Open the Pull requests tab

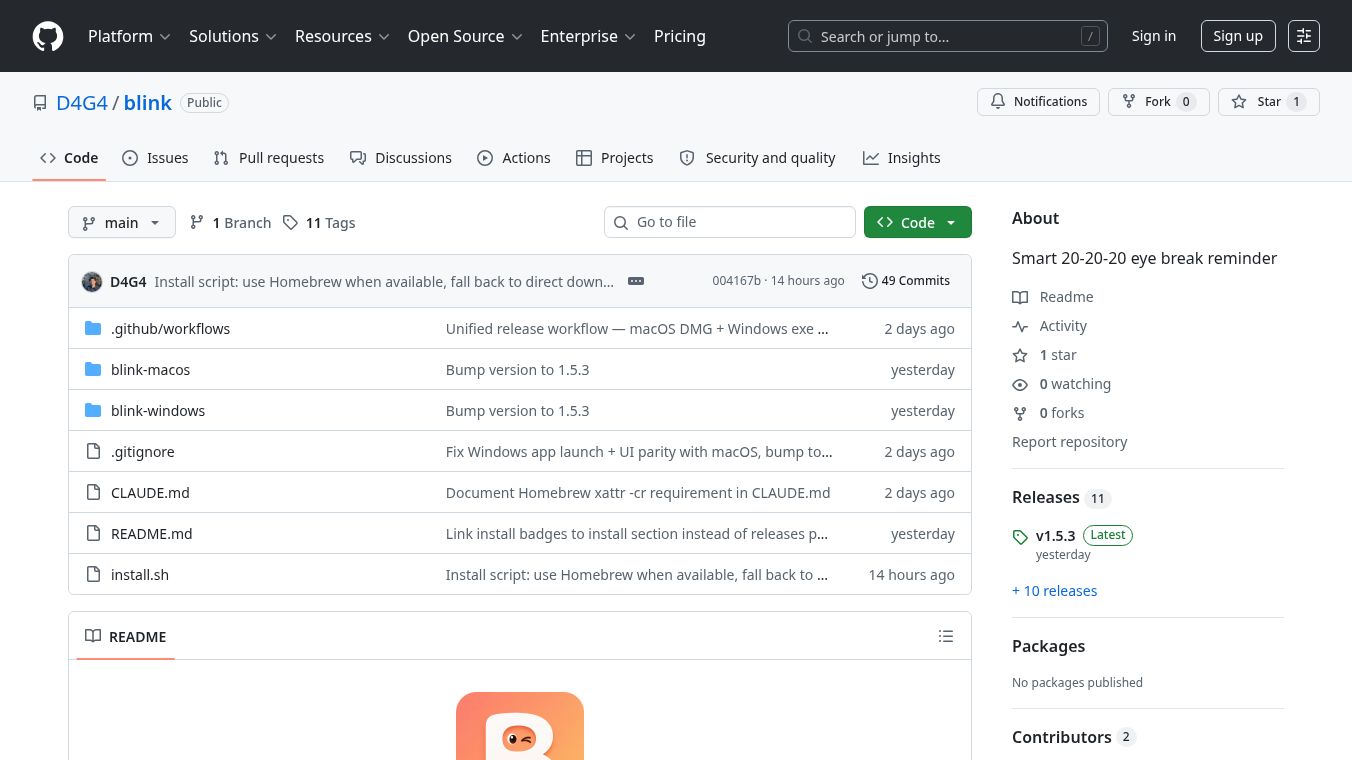(269, 158)
